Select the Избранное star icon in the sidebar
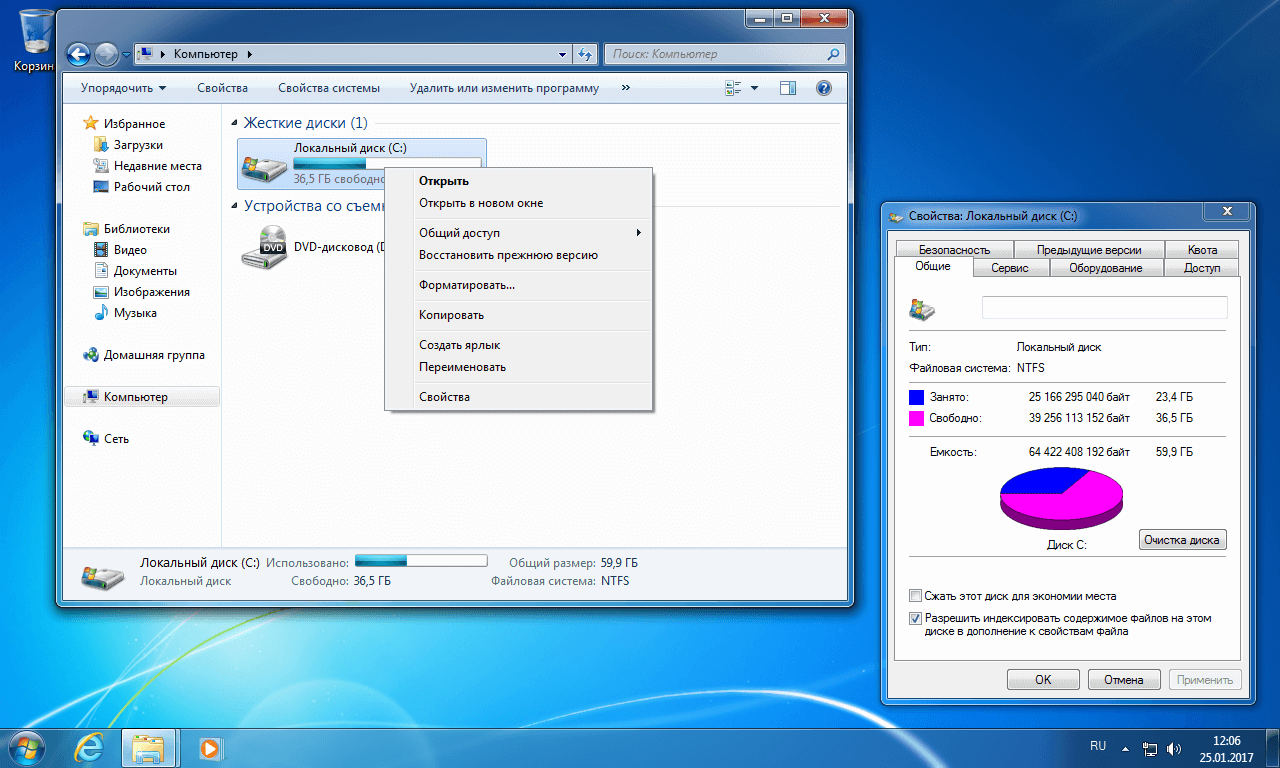1280x768 pixels. (91, 124)
